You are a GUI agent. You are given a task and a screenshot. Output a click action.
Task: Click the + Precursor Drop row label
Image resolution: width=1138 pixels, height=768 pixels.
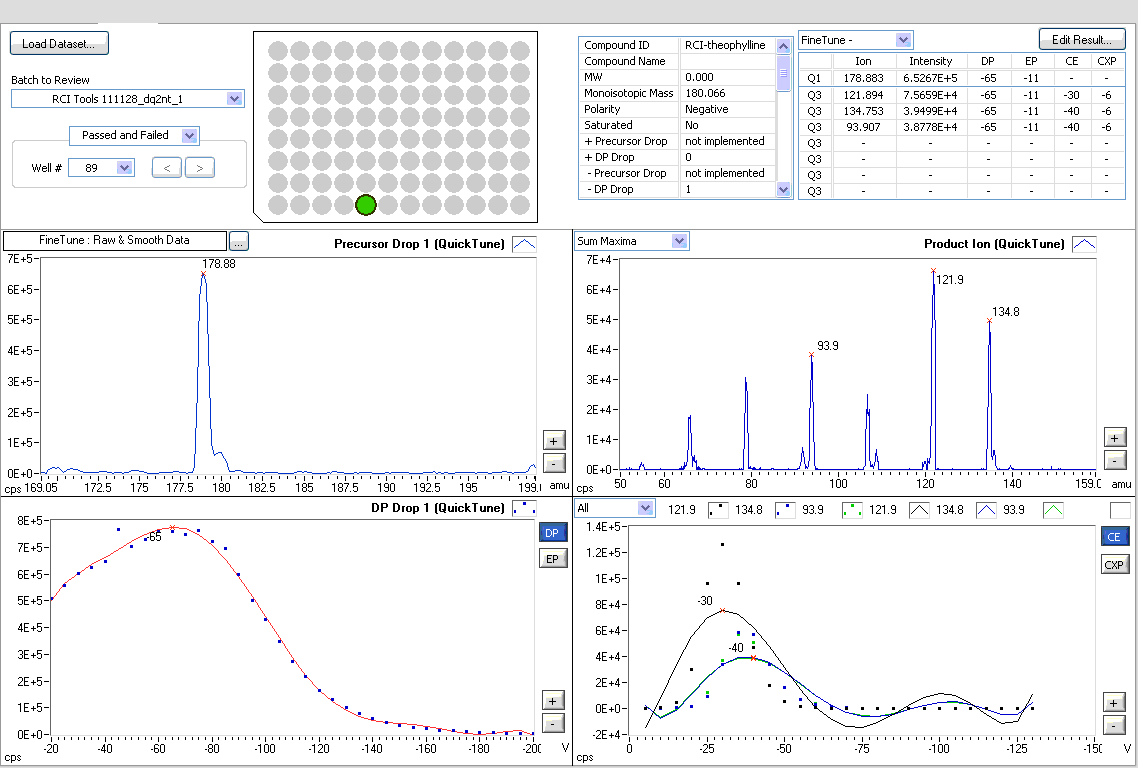[x=629, y=141]
